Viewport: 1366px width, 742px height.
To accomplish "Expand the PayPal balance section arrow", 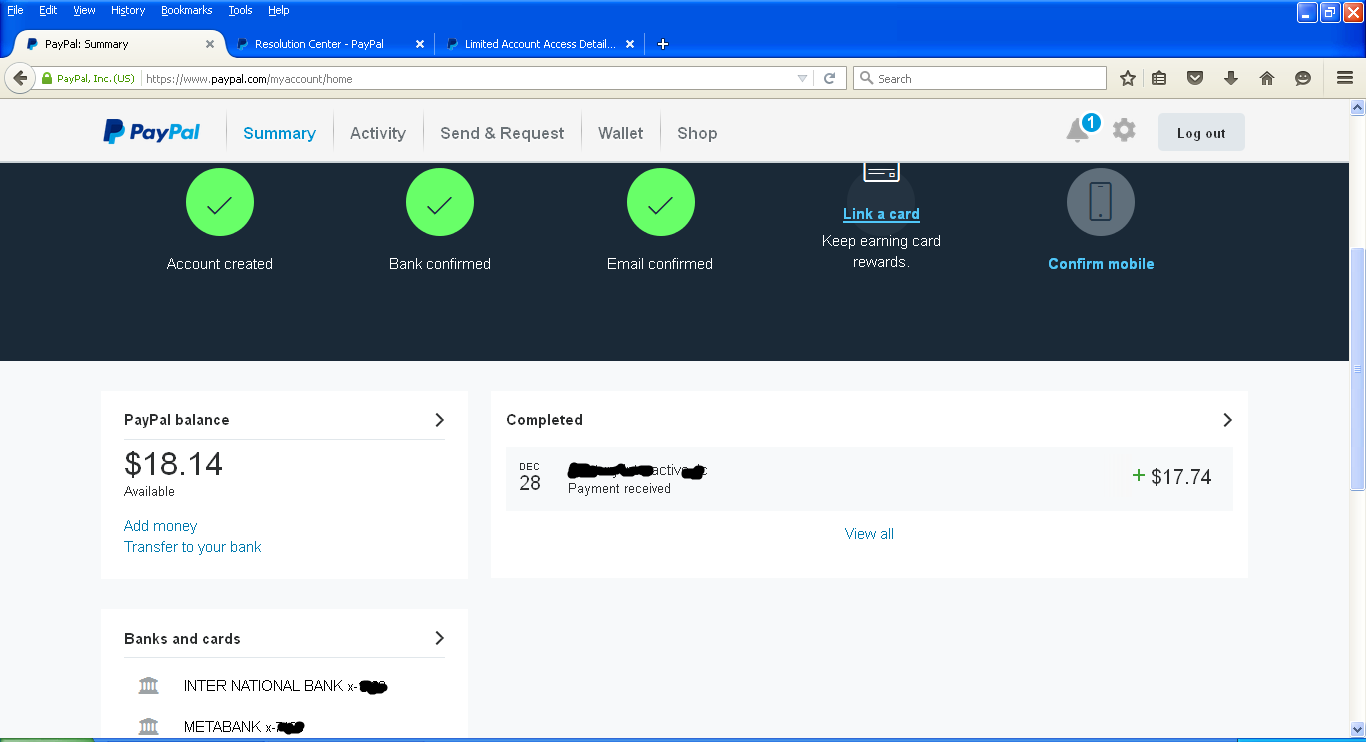I will pyautogui.click(x=439, y=420).
